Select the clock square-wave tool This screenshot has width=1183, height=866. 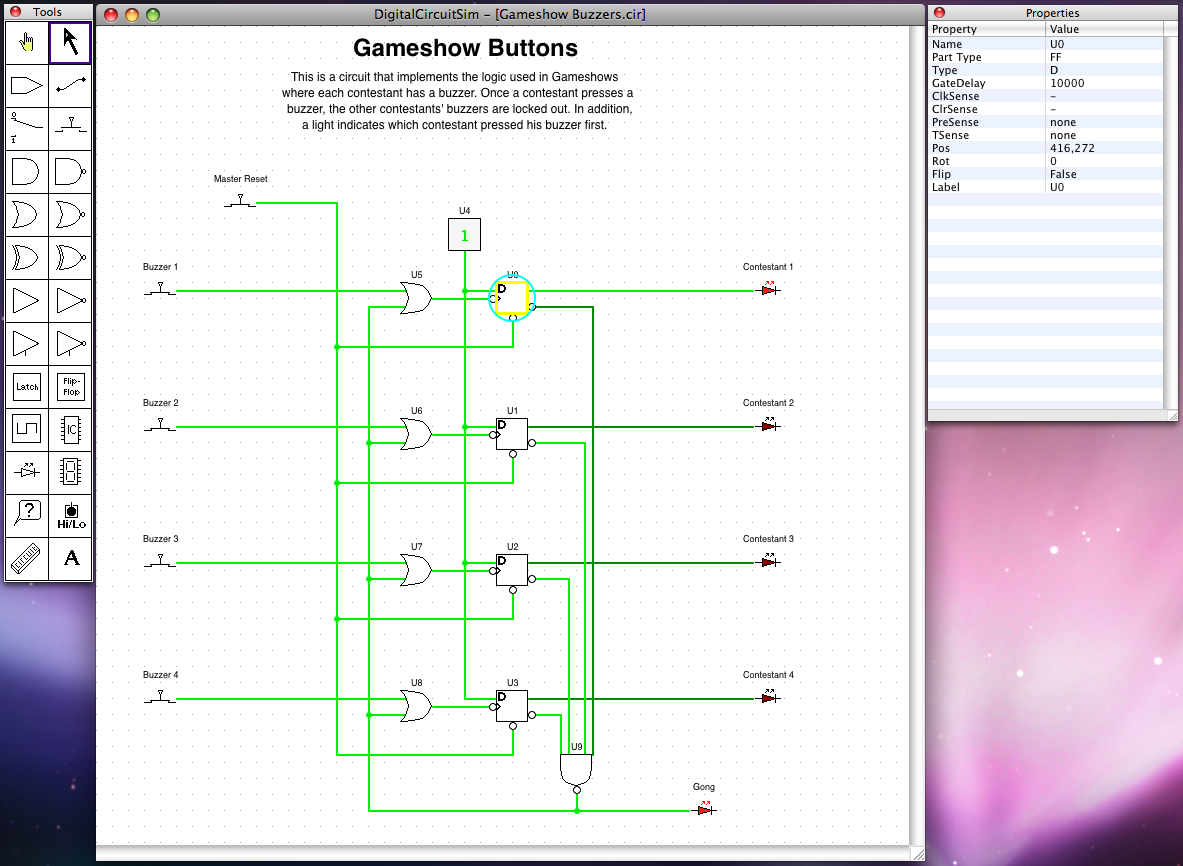click(x=27, y=429)
